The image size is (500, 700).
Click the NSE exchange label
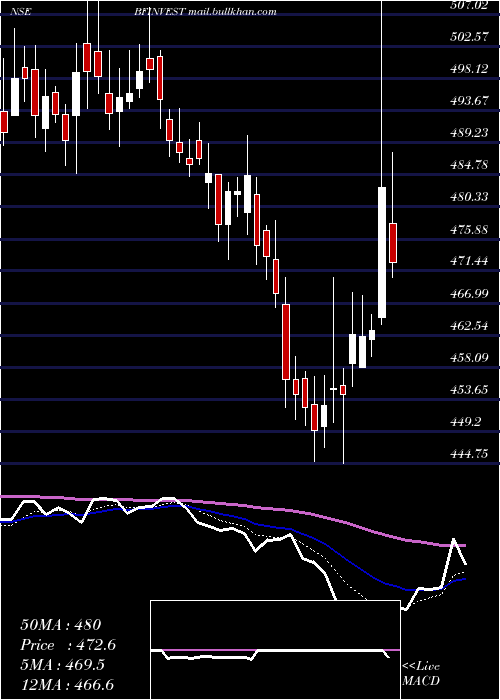coord(21,12)
